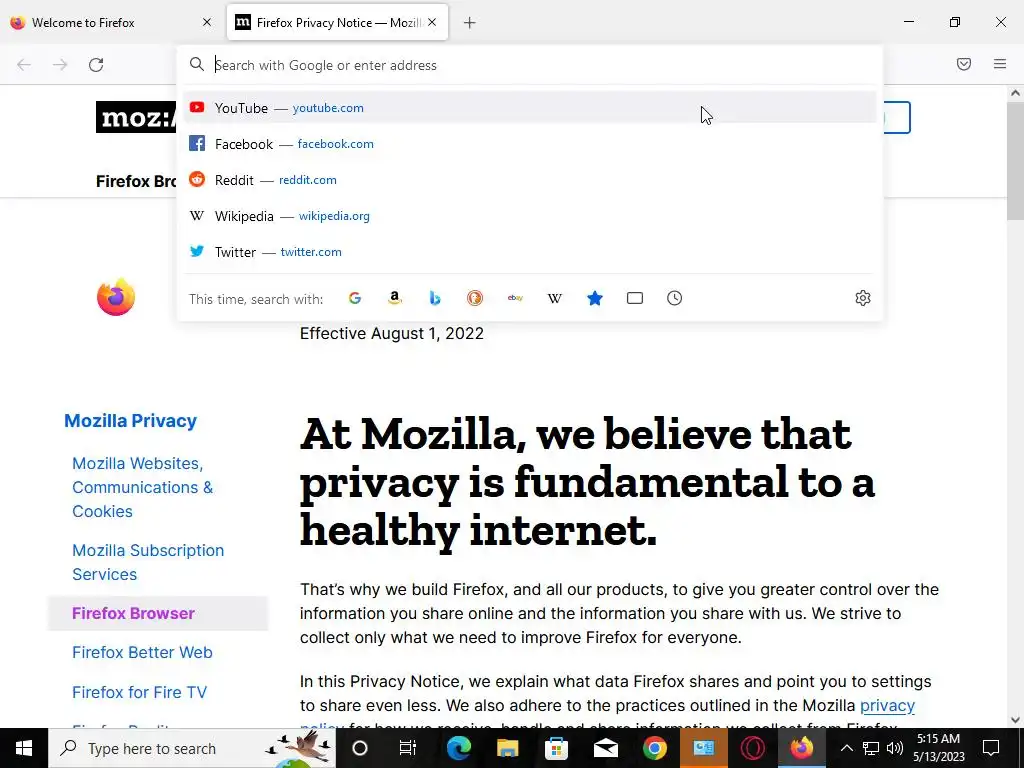Open Mail app from taskbar
Viewport: 1024px width, 768px height.
605,748
